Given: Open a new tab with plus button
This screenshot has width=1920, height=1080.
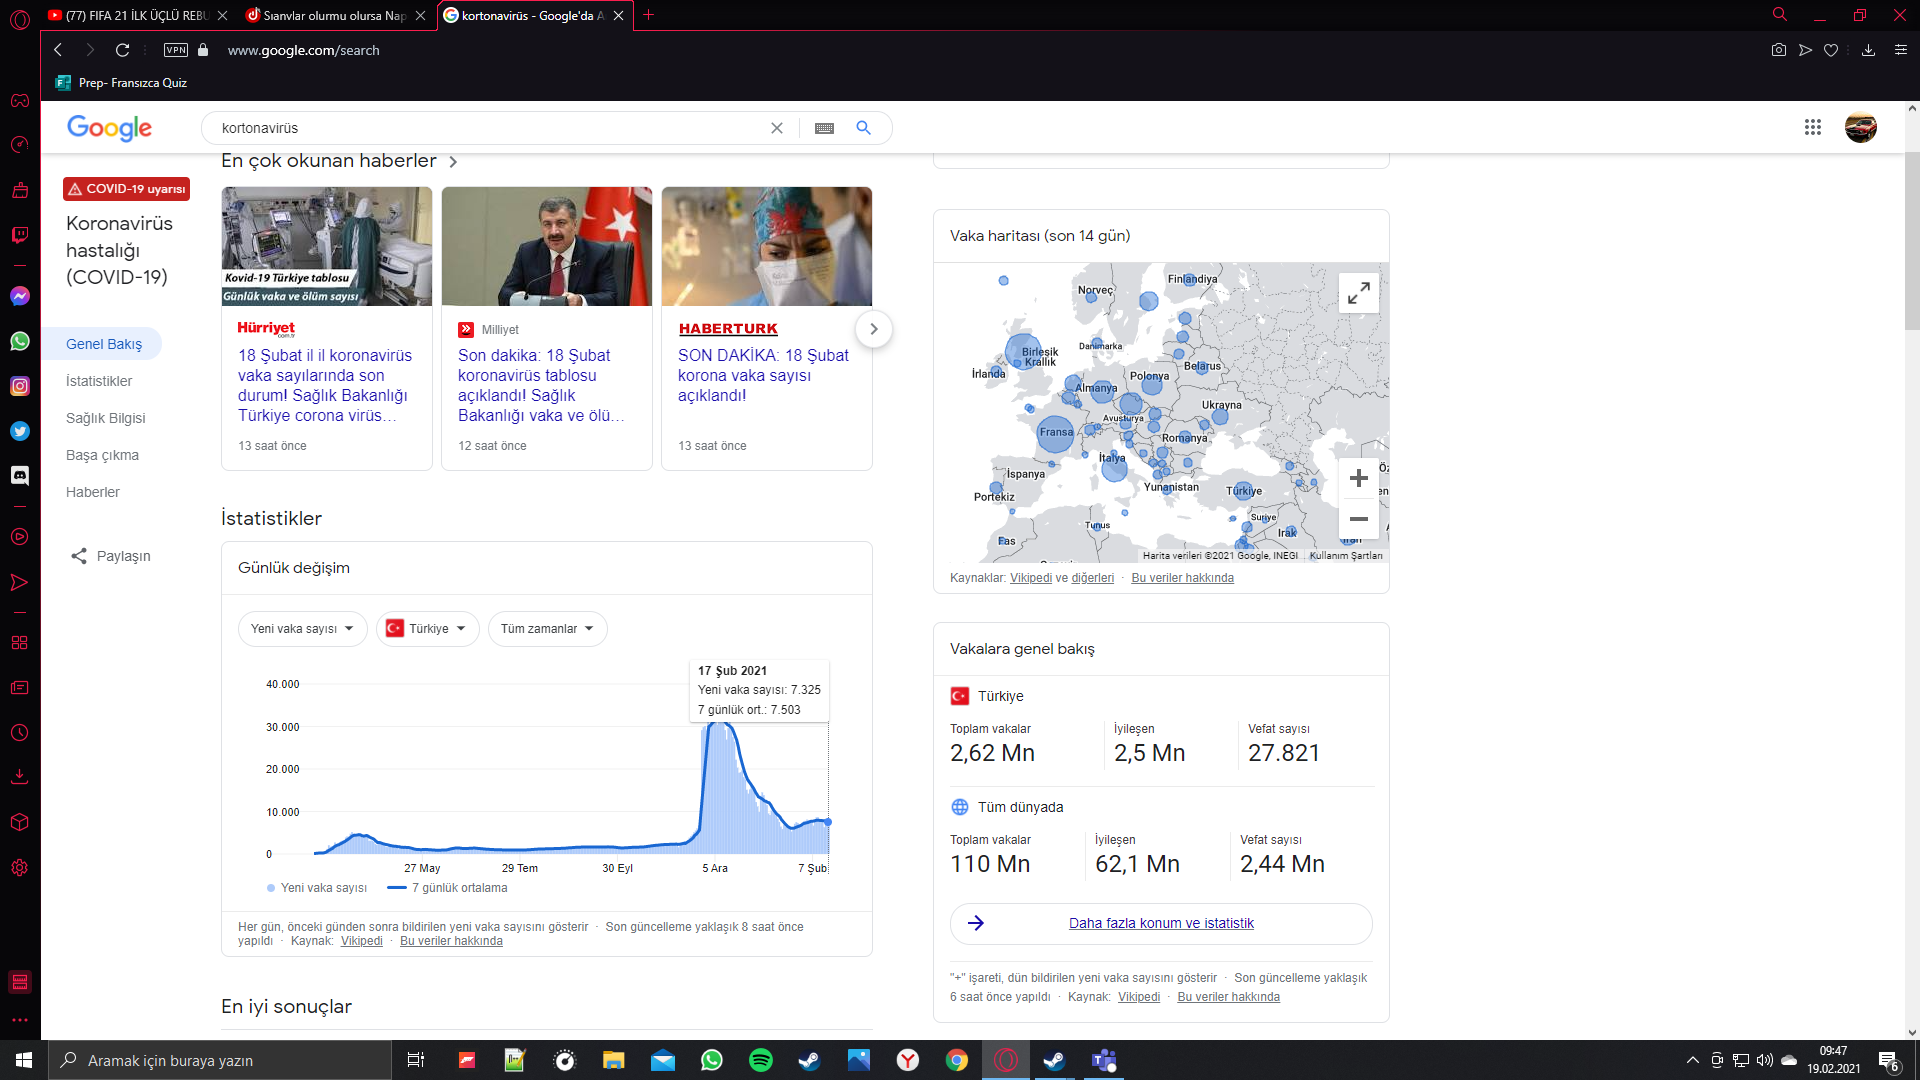Looking at the screenshot, I should tap(649, 15).
